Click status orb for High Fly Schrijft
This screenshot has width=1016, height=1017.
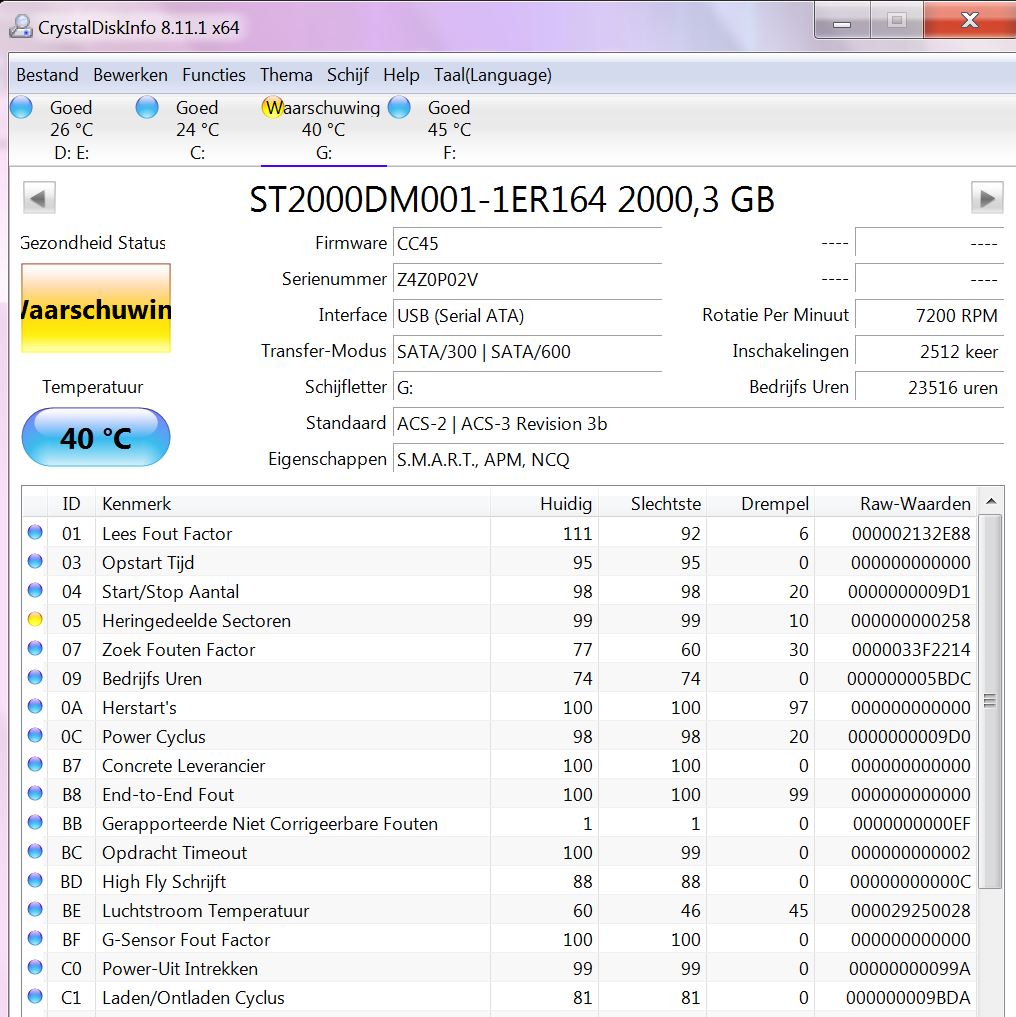click(35, 881)
